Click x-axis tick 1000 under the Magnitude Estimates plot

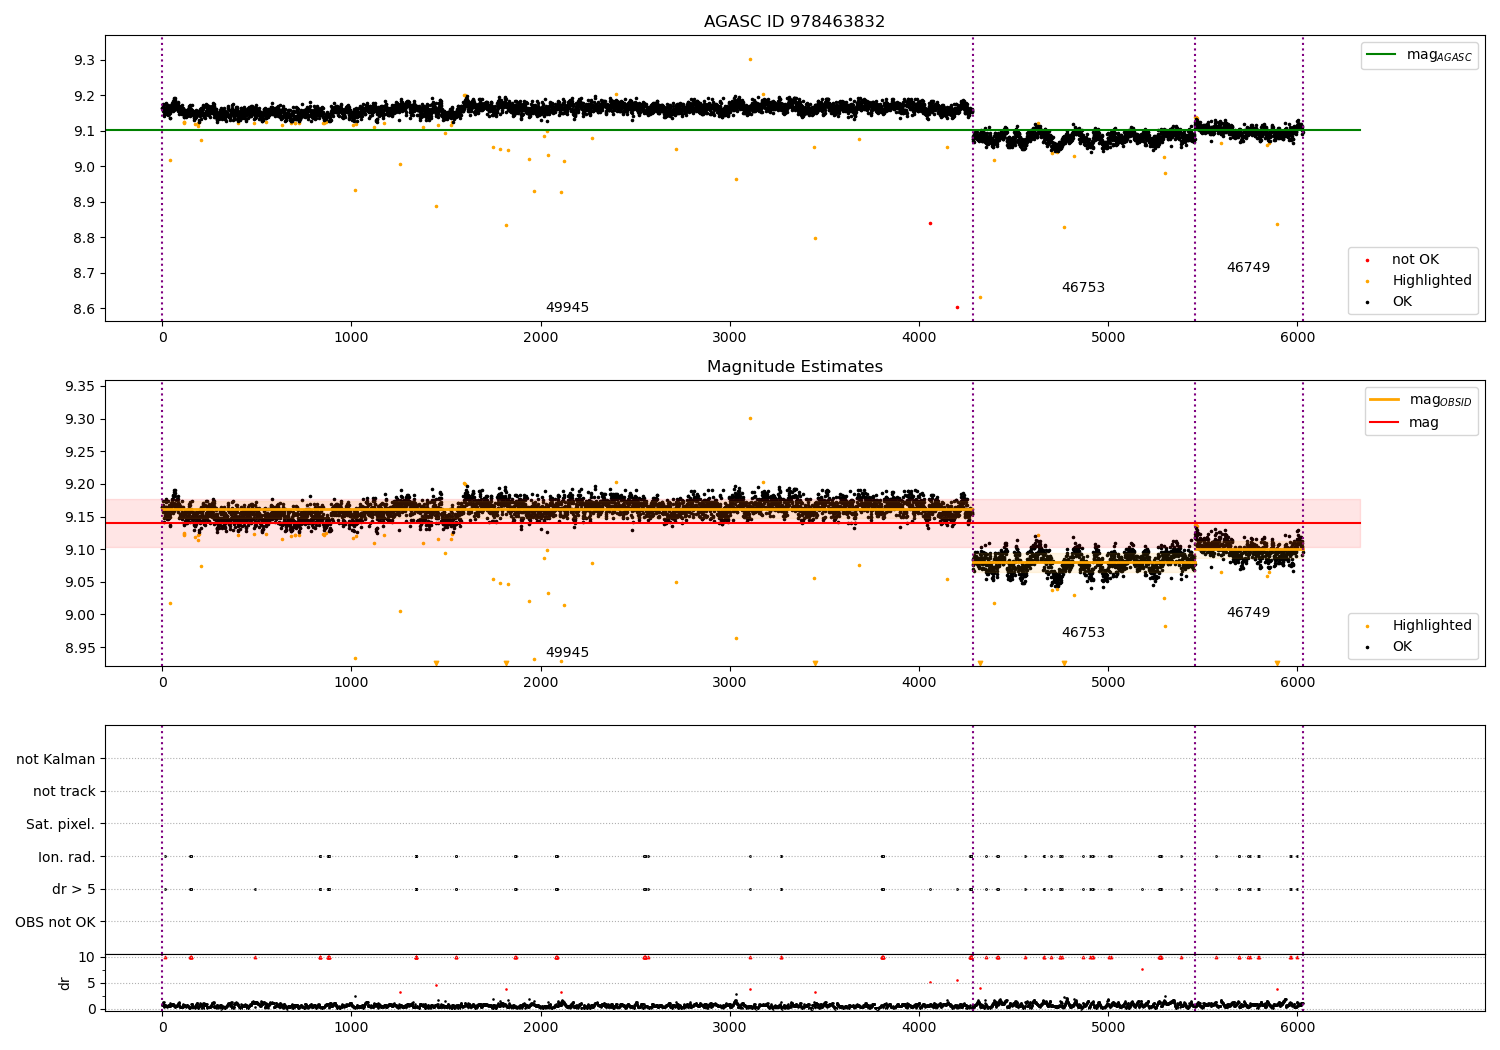tap(351, 683)
